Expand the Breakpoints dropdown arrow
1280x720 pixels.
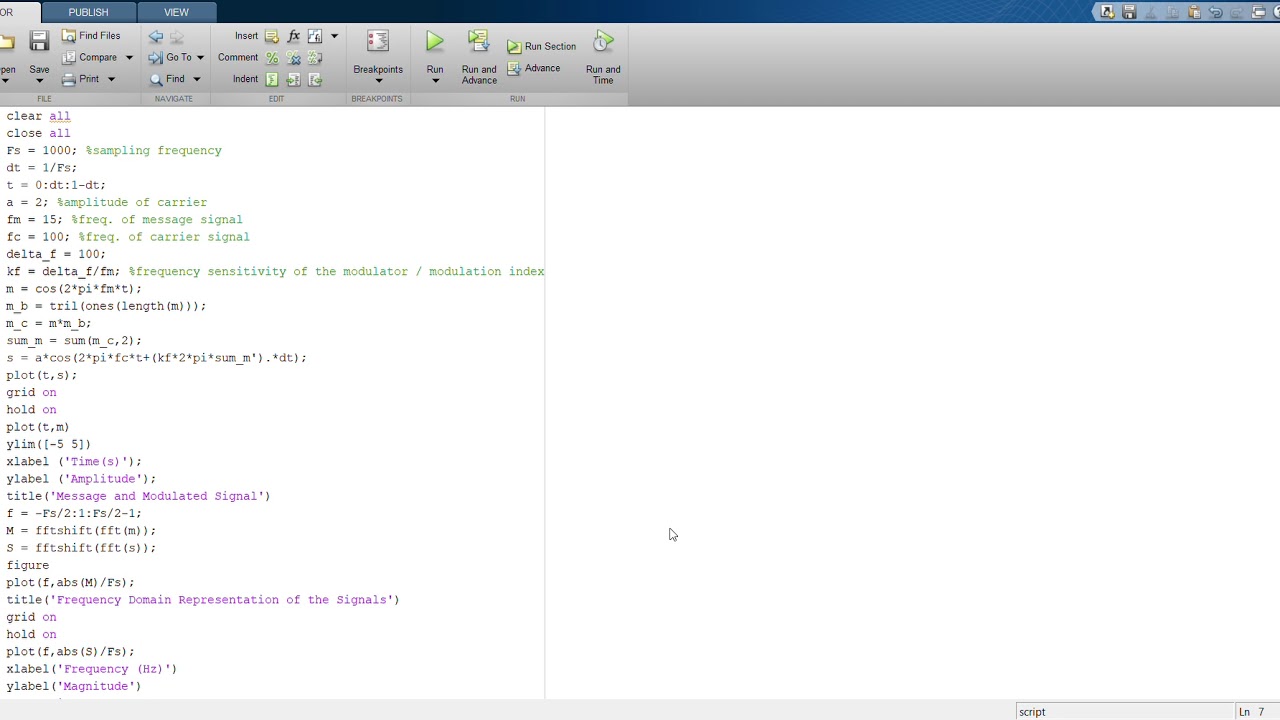click(x=378, y=82)
